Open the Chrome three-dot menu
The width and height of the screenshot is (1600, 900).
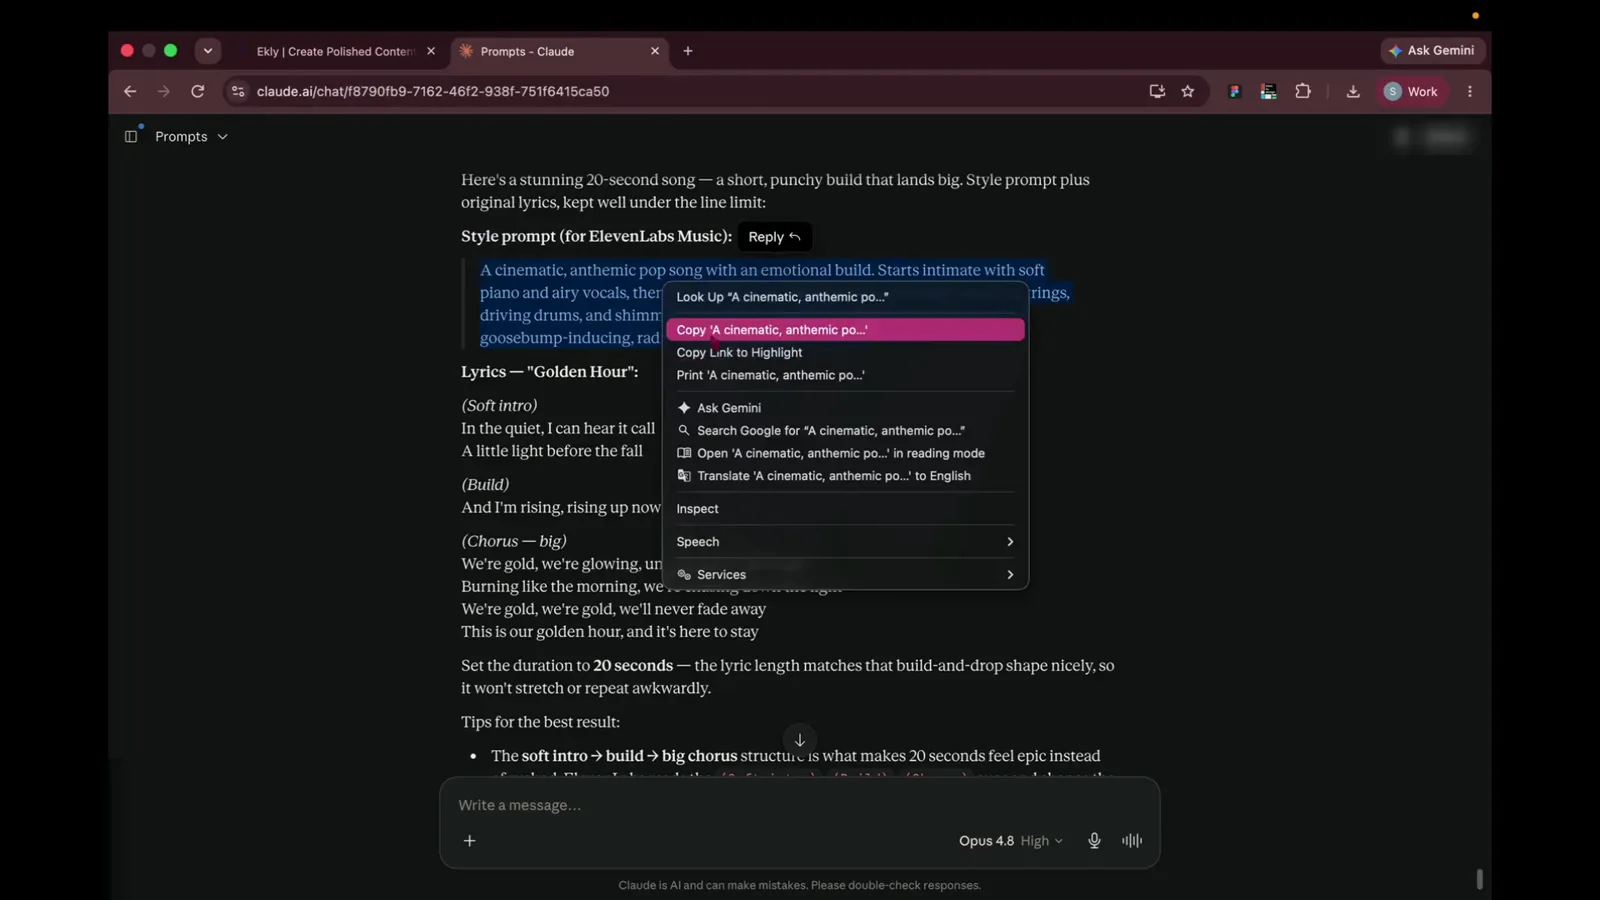click(x=1470, y=91)
